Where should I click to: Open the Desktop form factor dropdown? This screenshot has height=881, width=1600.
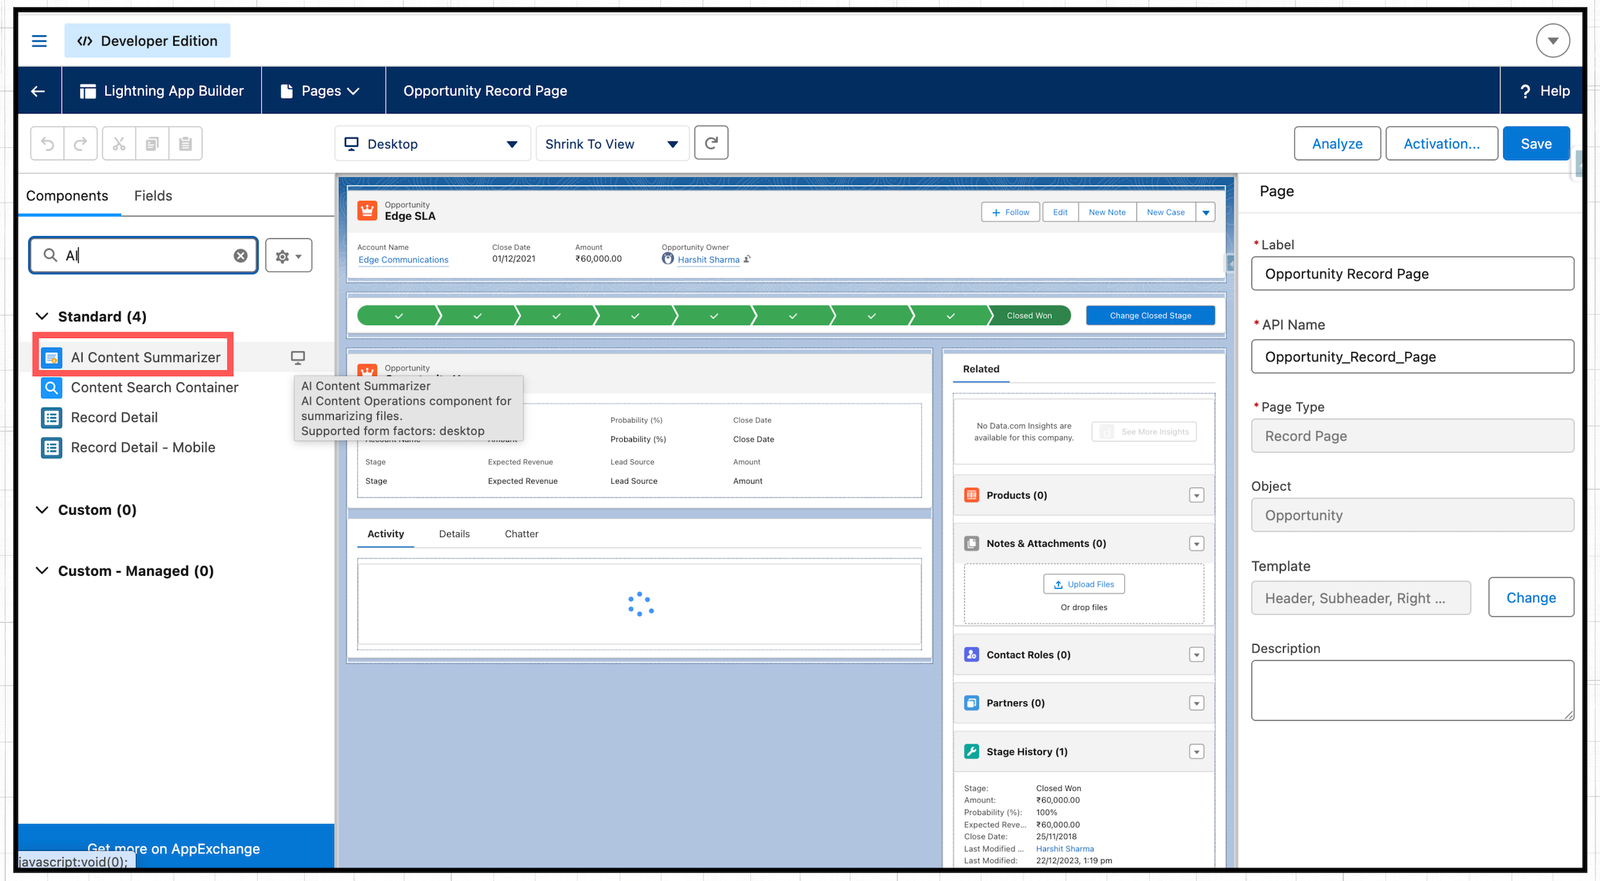pyautogui.click(x=431, y=144)
